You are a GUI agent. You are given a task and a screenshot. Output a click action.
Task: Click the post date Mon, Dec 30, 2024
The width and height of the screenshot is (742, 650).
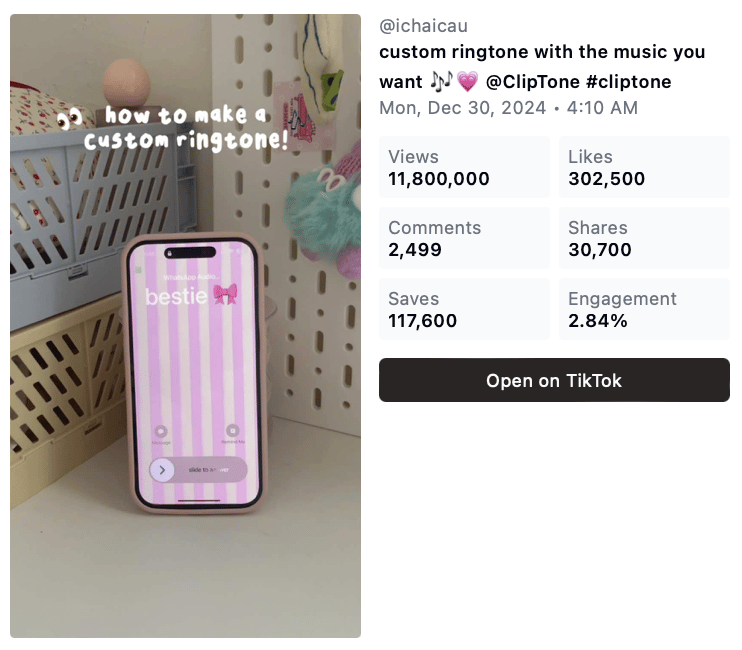pyautogui.click(x=462, y=108)
